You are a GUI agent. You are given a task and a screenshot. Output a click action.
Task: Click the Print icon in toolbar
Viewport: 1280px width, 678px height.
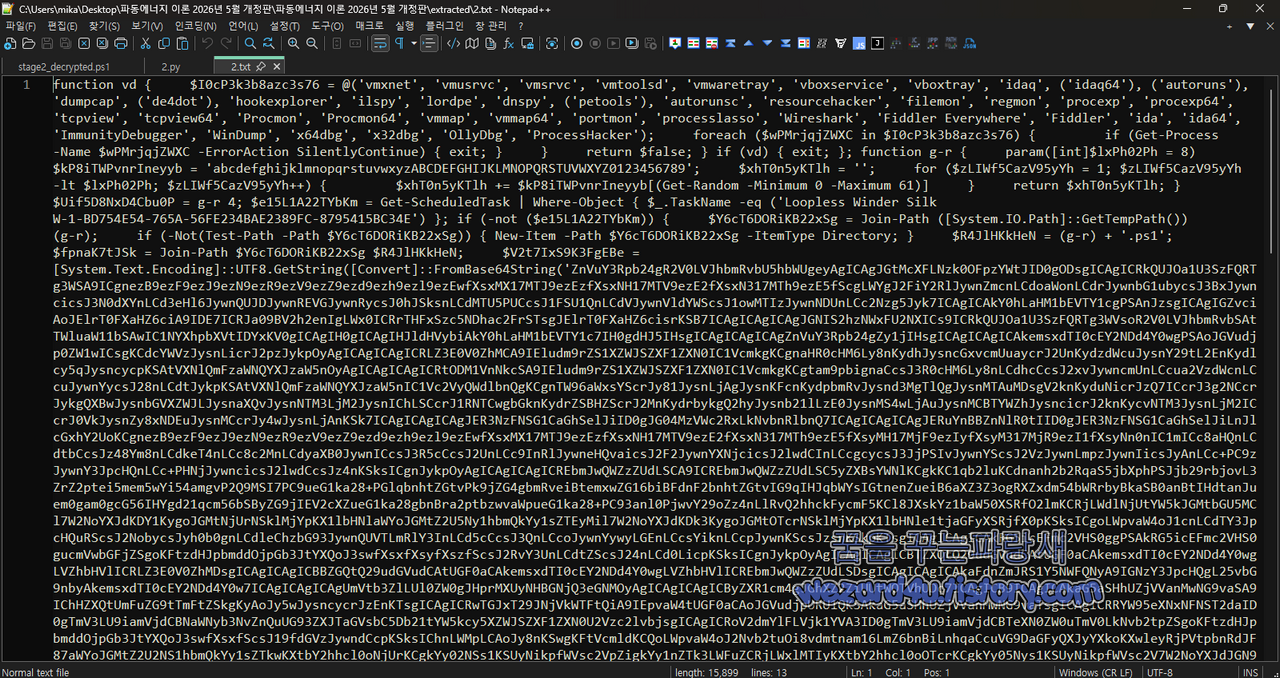121,43
